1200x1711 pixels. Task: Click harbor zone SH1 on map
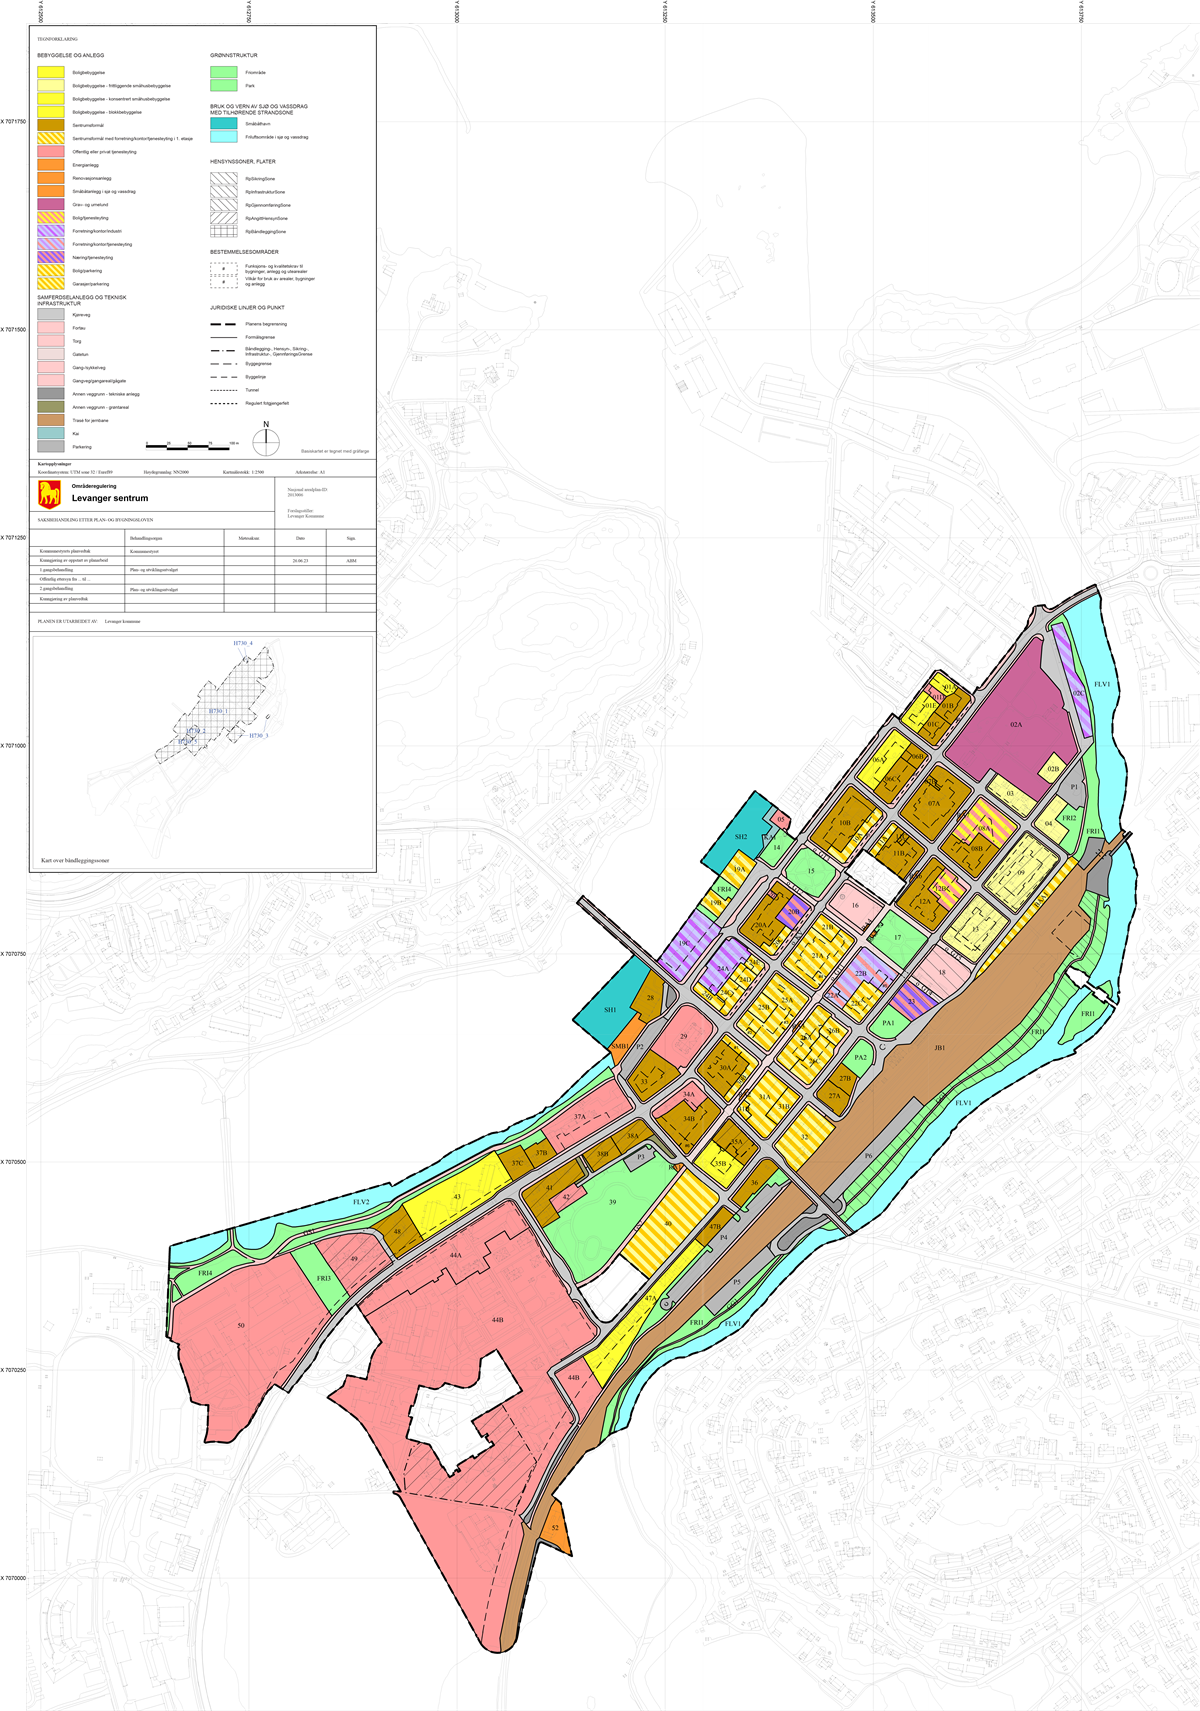pyautogui.click(x=609, y=1010)
